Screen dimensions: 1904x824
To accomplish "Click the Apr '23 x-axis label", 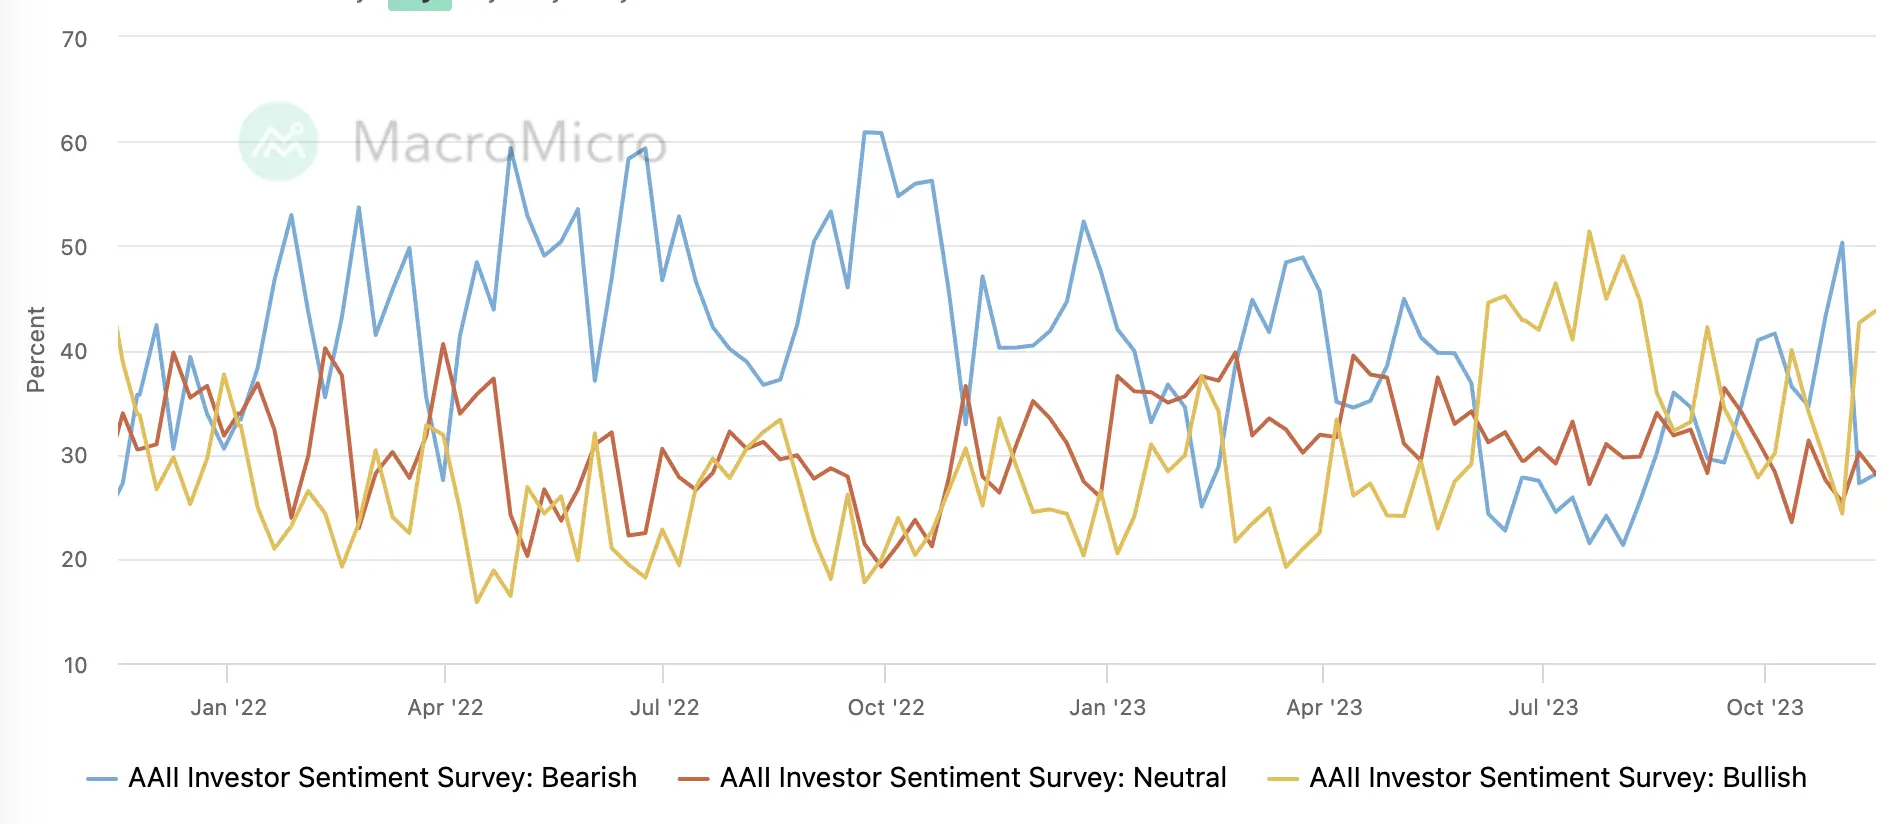I will pos(1324,708).
